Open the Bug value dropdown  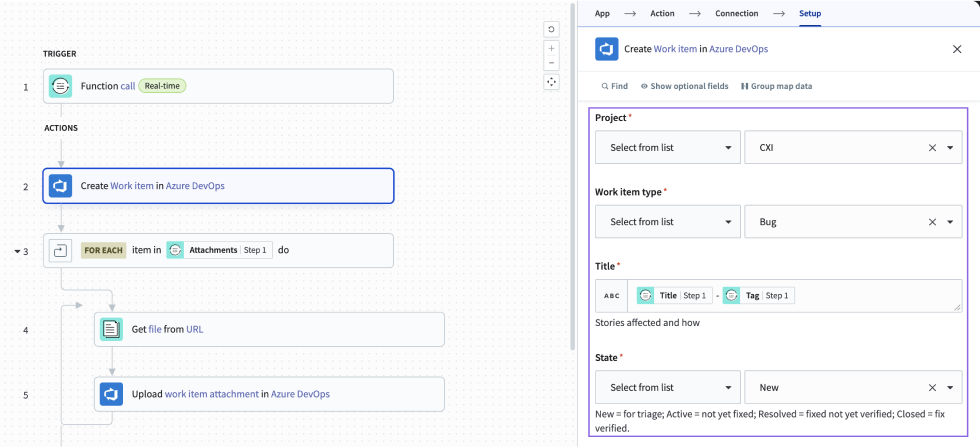pos(950,222)
